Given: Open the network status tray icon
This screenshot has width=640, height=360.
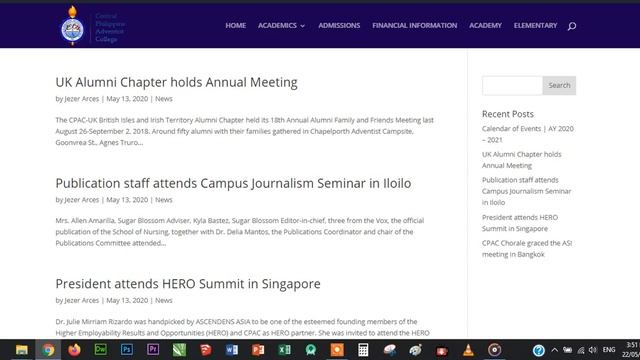Looking at the screenshot, I should click(x=581, y=350).
